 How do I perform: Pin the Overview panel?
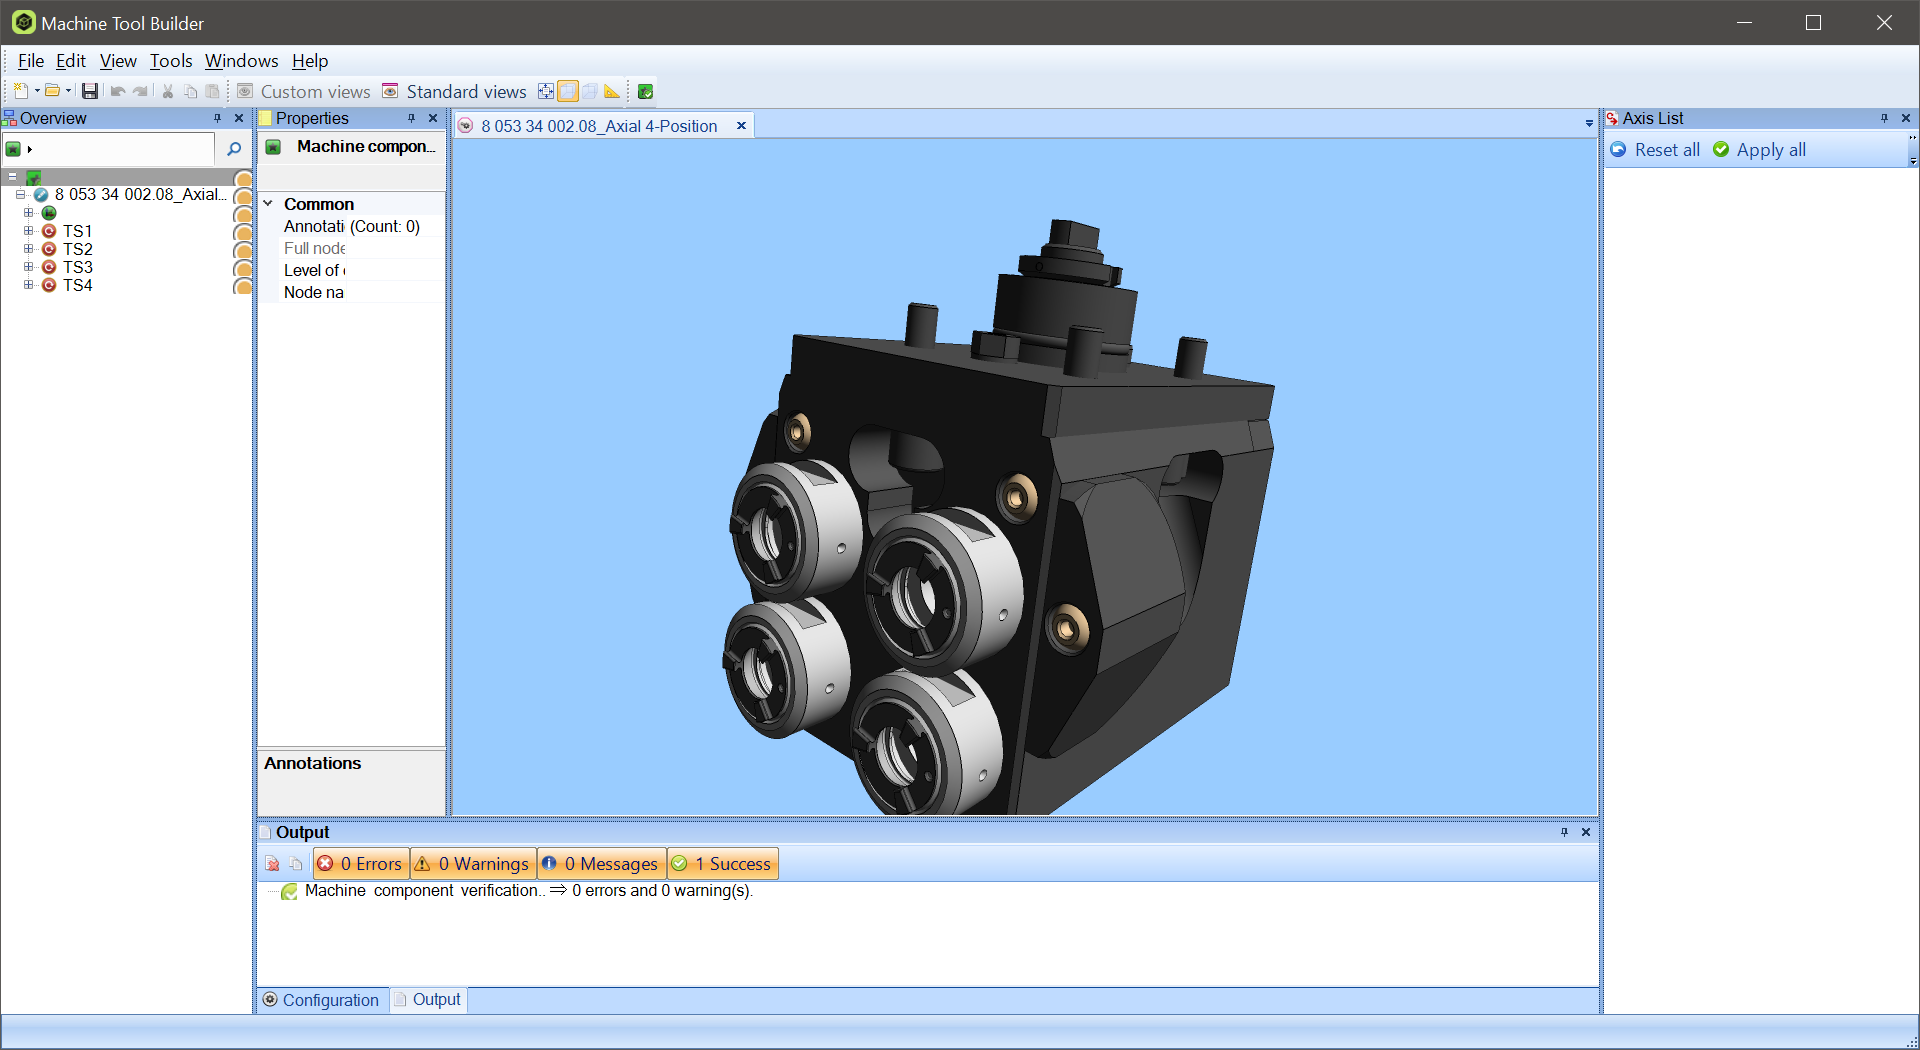coord(217,118)
